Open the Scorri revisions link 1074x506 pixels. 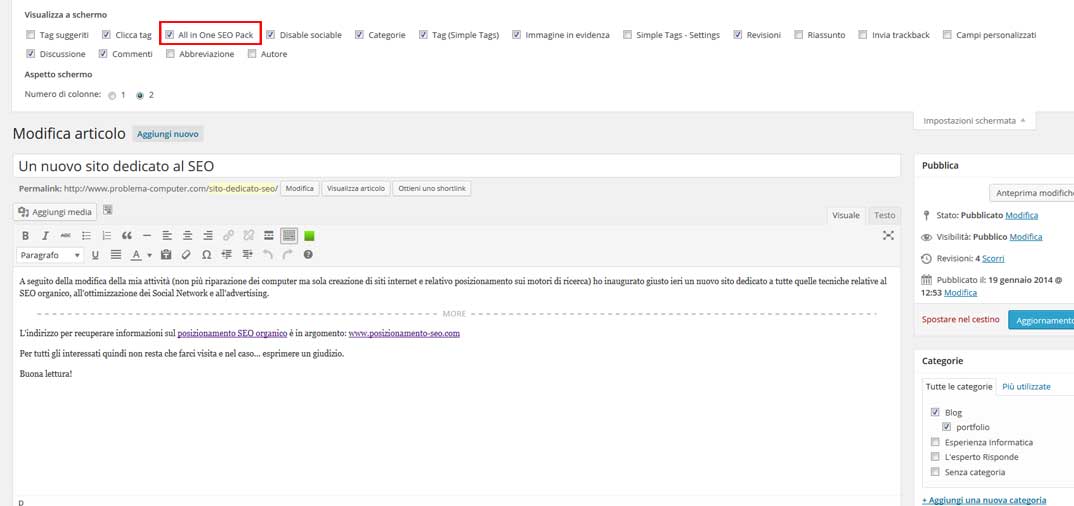(993, 259)
